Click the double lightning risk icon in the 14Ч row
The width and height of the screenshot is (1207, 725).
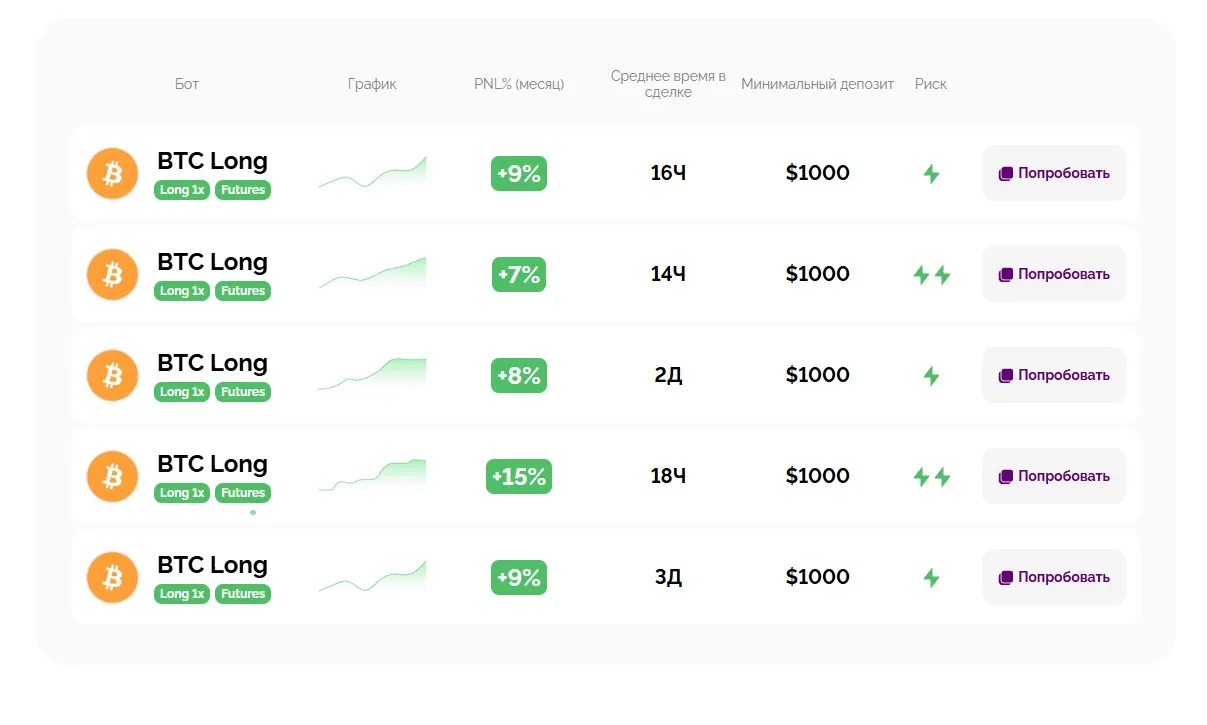[x=931, y=275]
